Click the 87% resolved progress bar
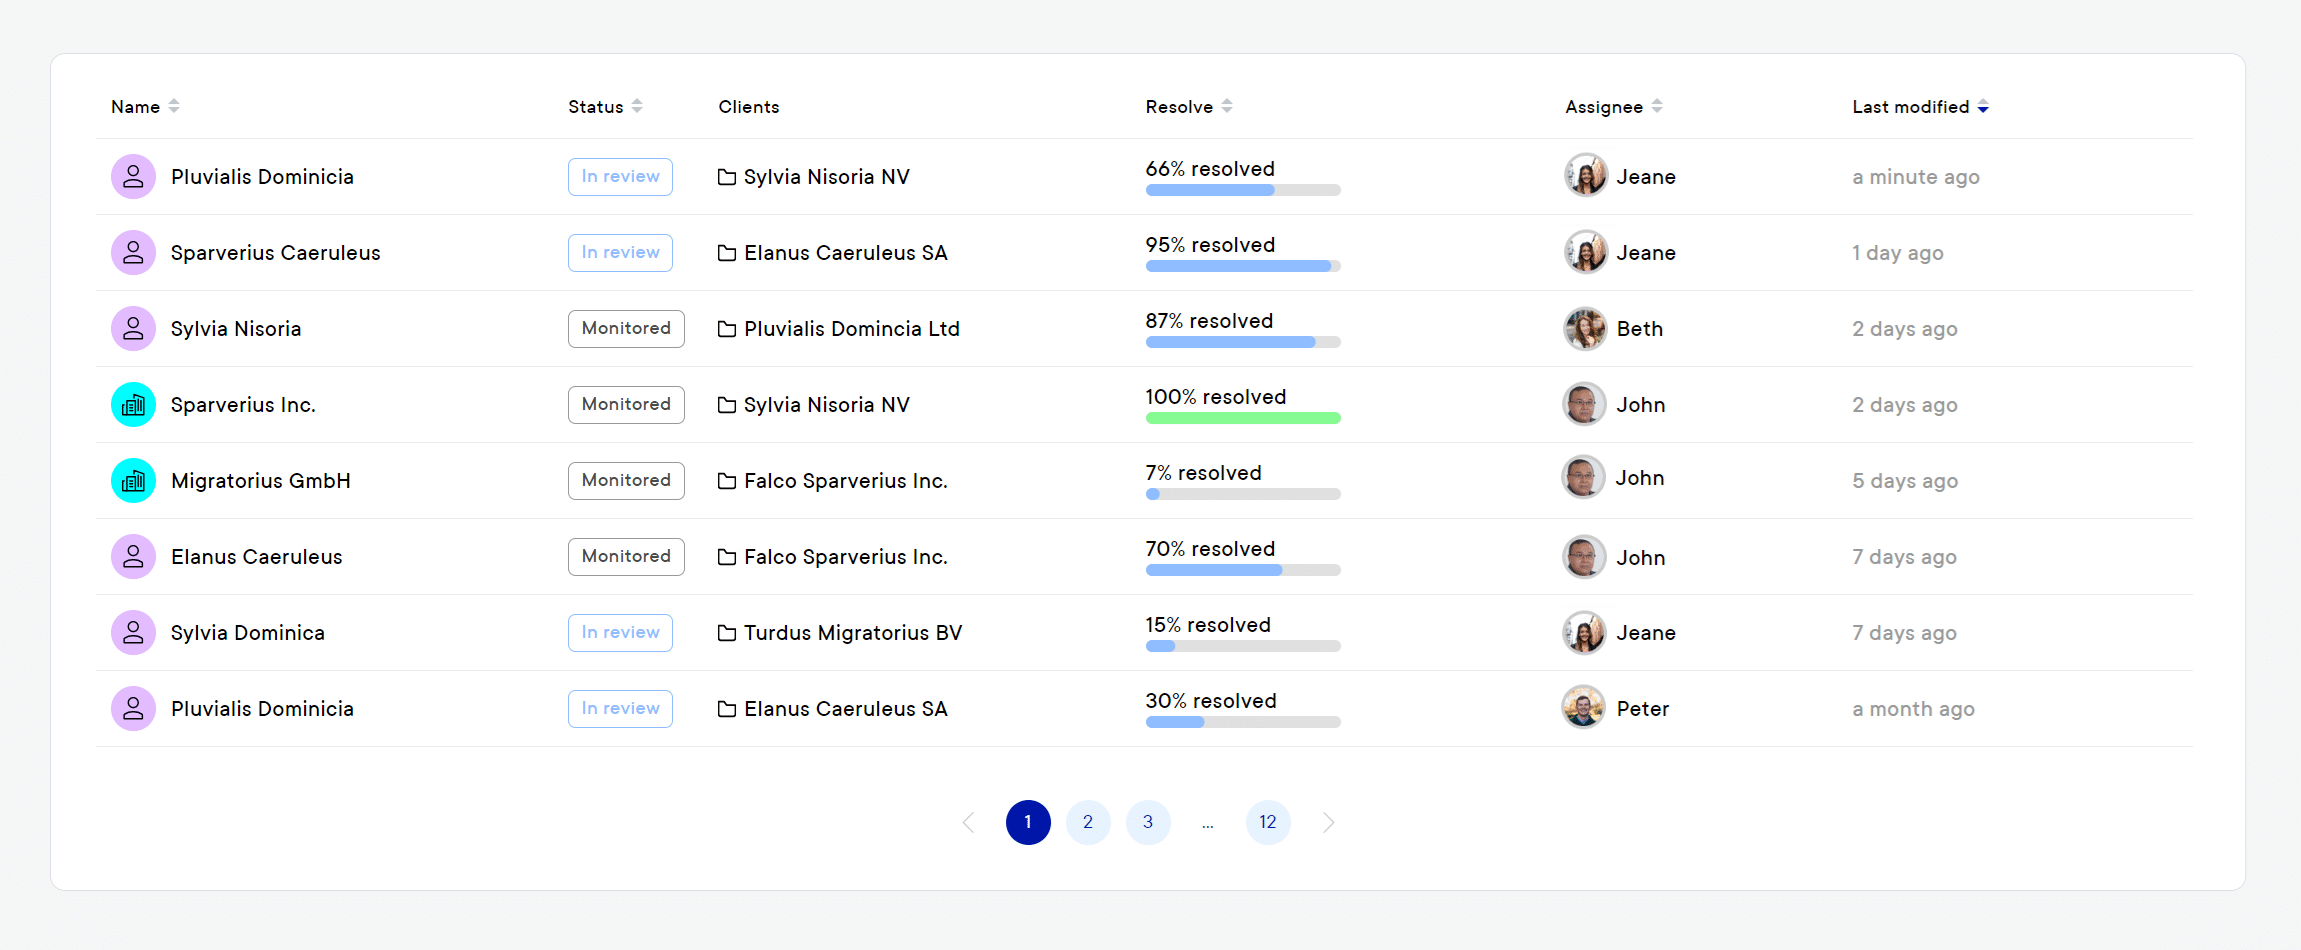Image resolution: width=2301 pixels, height=950 pixels. [1243, 342]
